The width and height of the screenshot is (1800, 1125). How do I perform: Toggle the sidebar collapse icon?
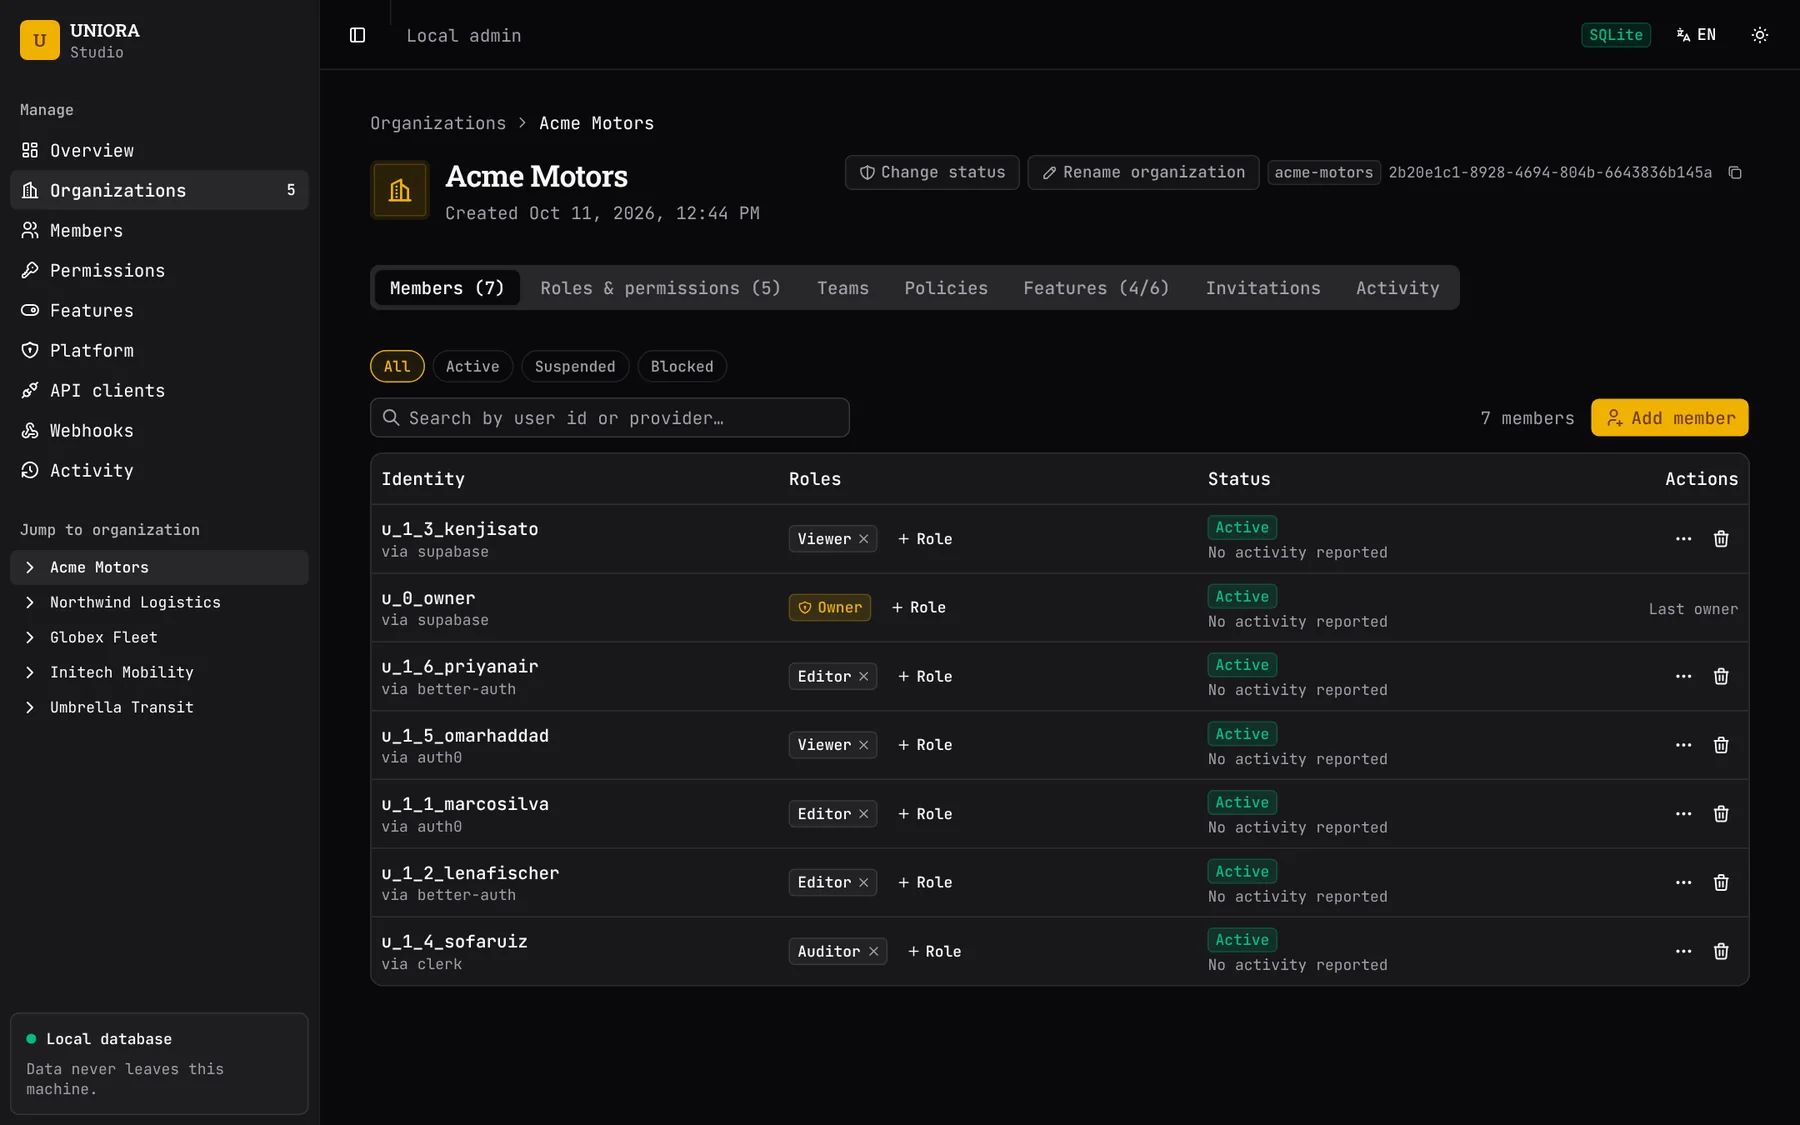pos(357,35)
